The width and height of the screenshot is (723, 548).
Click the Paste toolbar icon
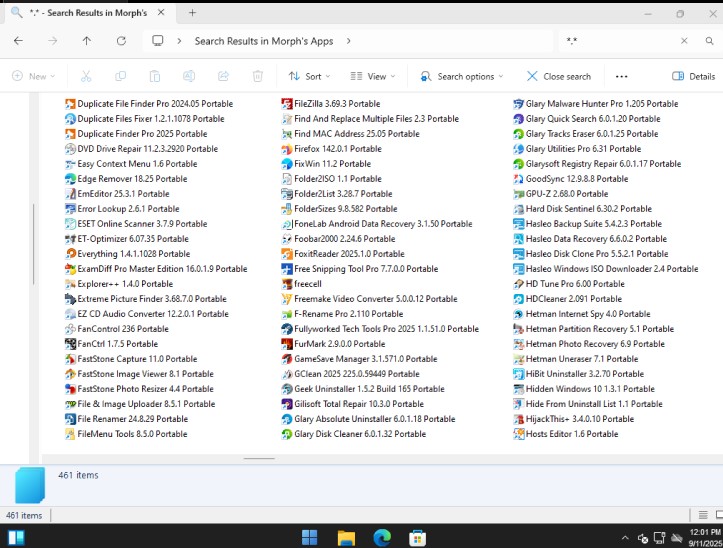[x=155, y=76]
